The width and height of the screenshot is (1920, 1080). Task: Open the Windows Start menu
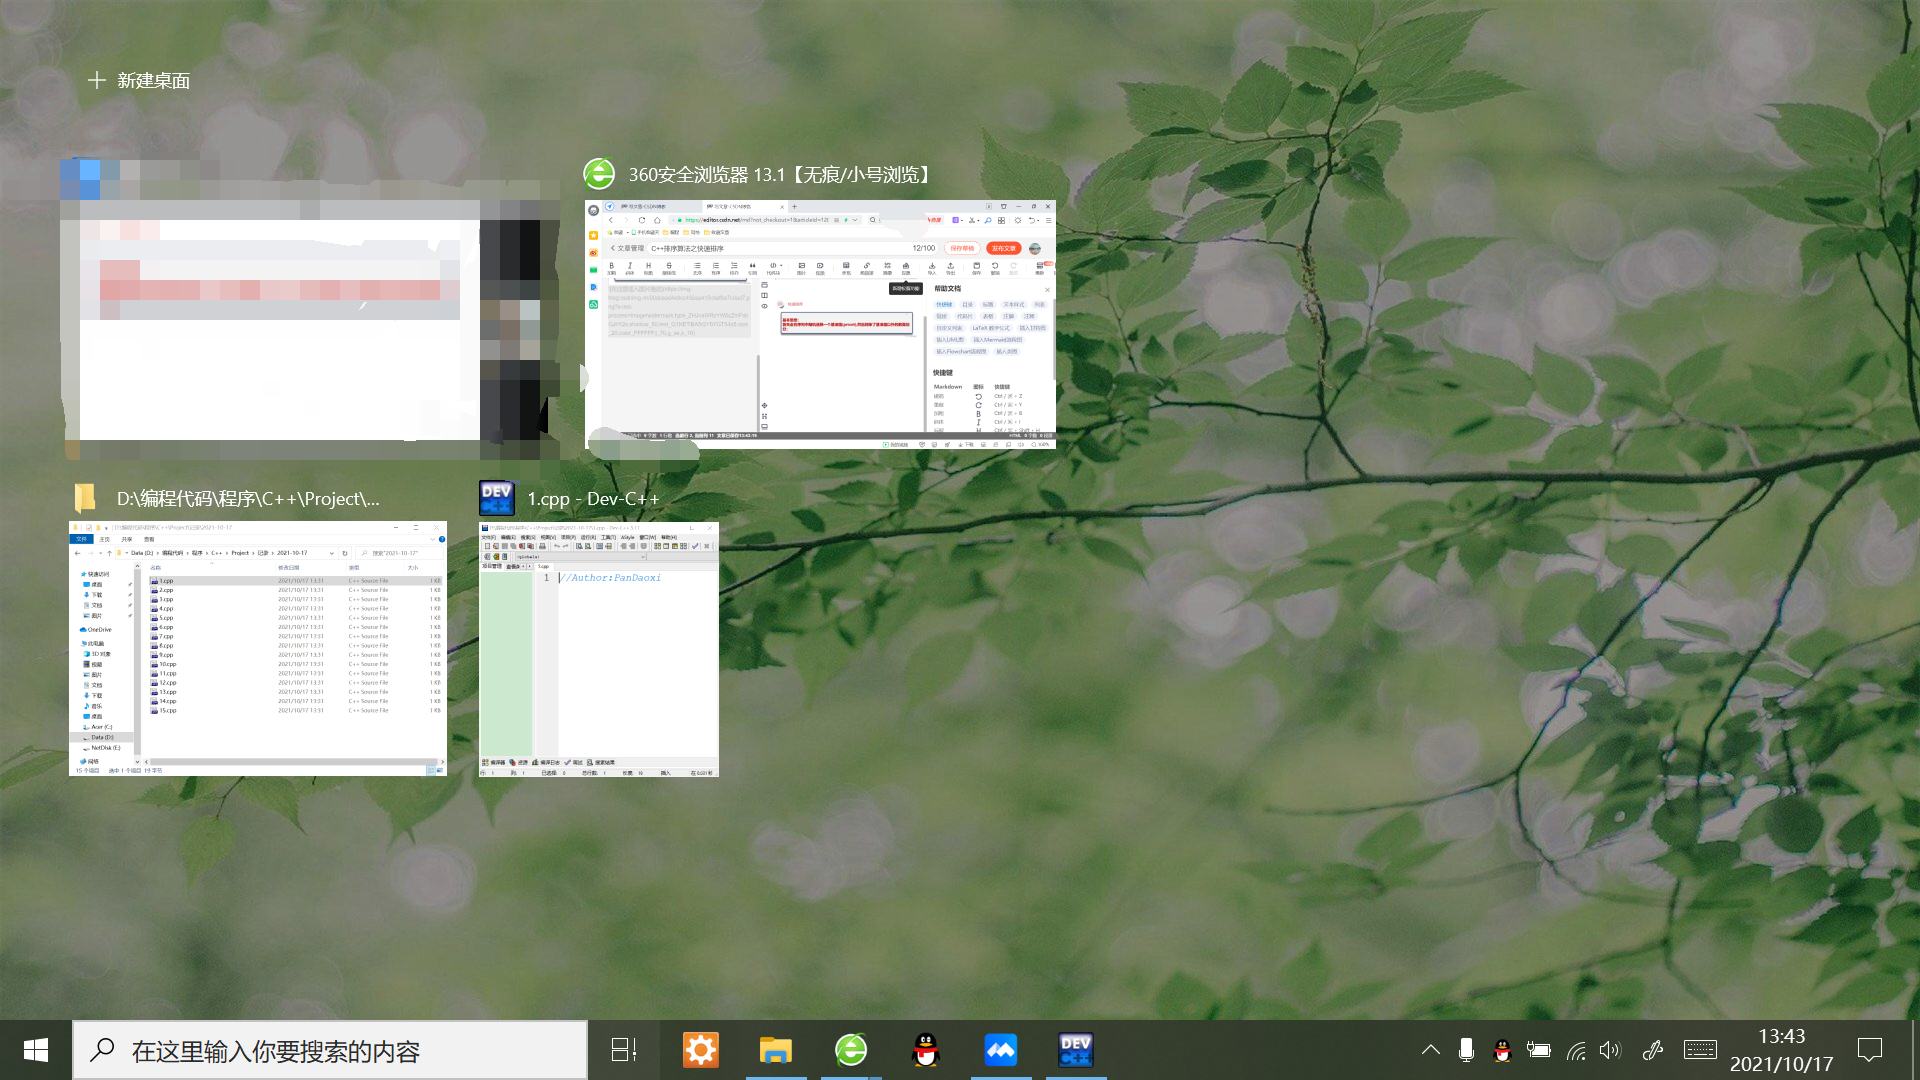36,1050
